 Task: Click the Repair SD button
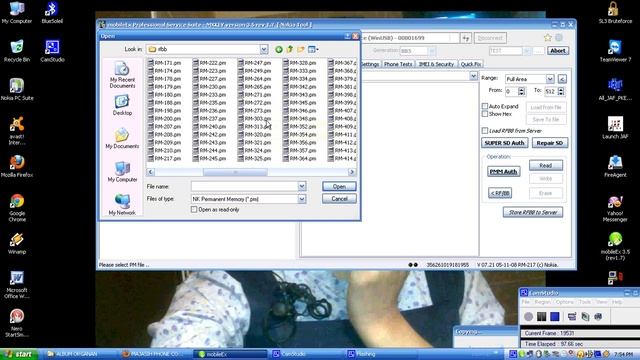[549, 143]
